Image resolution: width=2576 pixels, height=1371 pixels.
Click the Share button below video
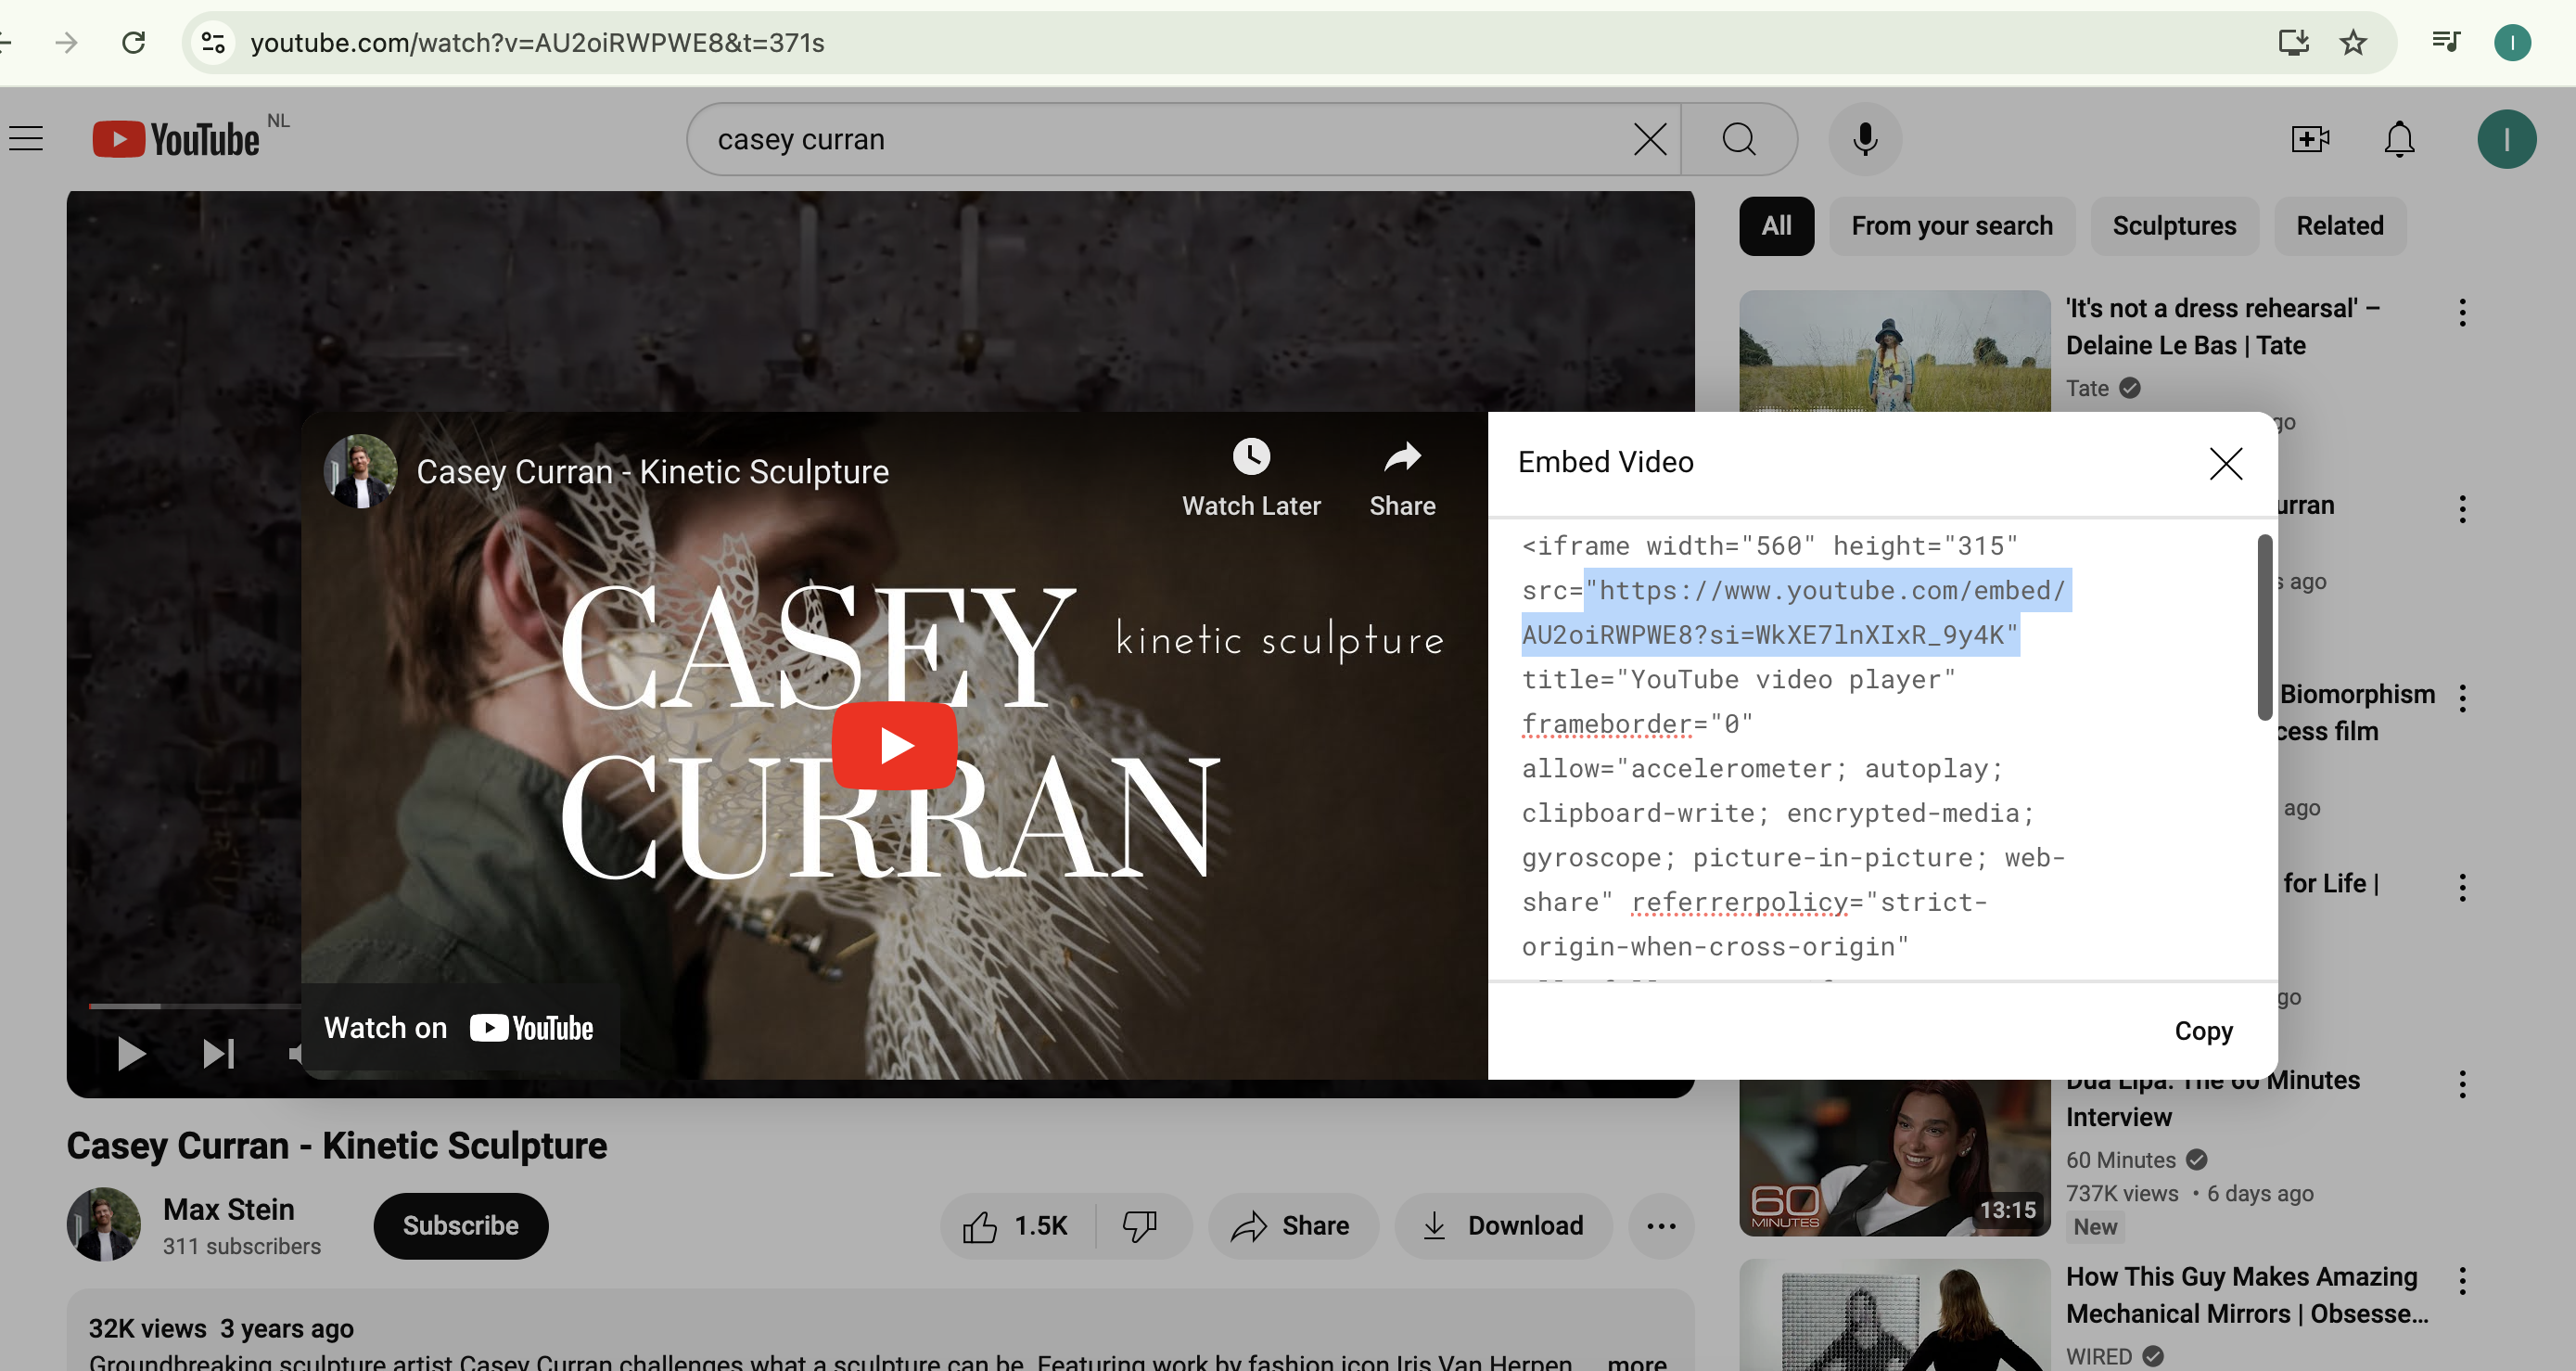click(1292, 1226)
